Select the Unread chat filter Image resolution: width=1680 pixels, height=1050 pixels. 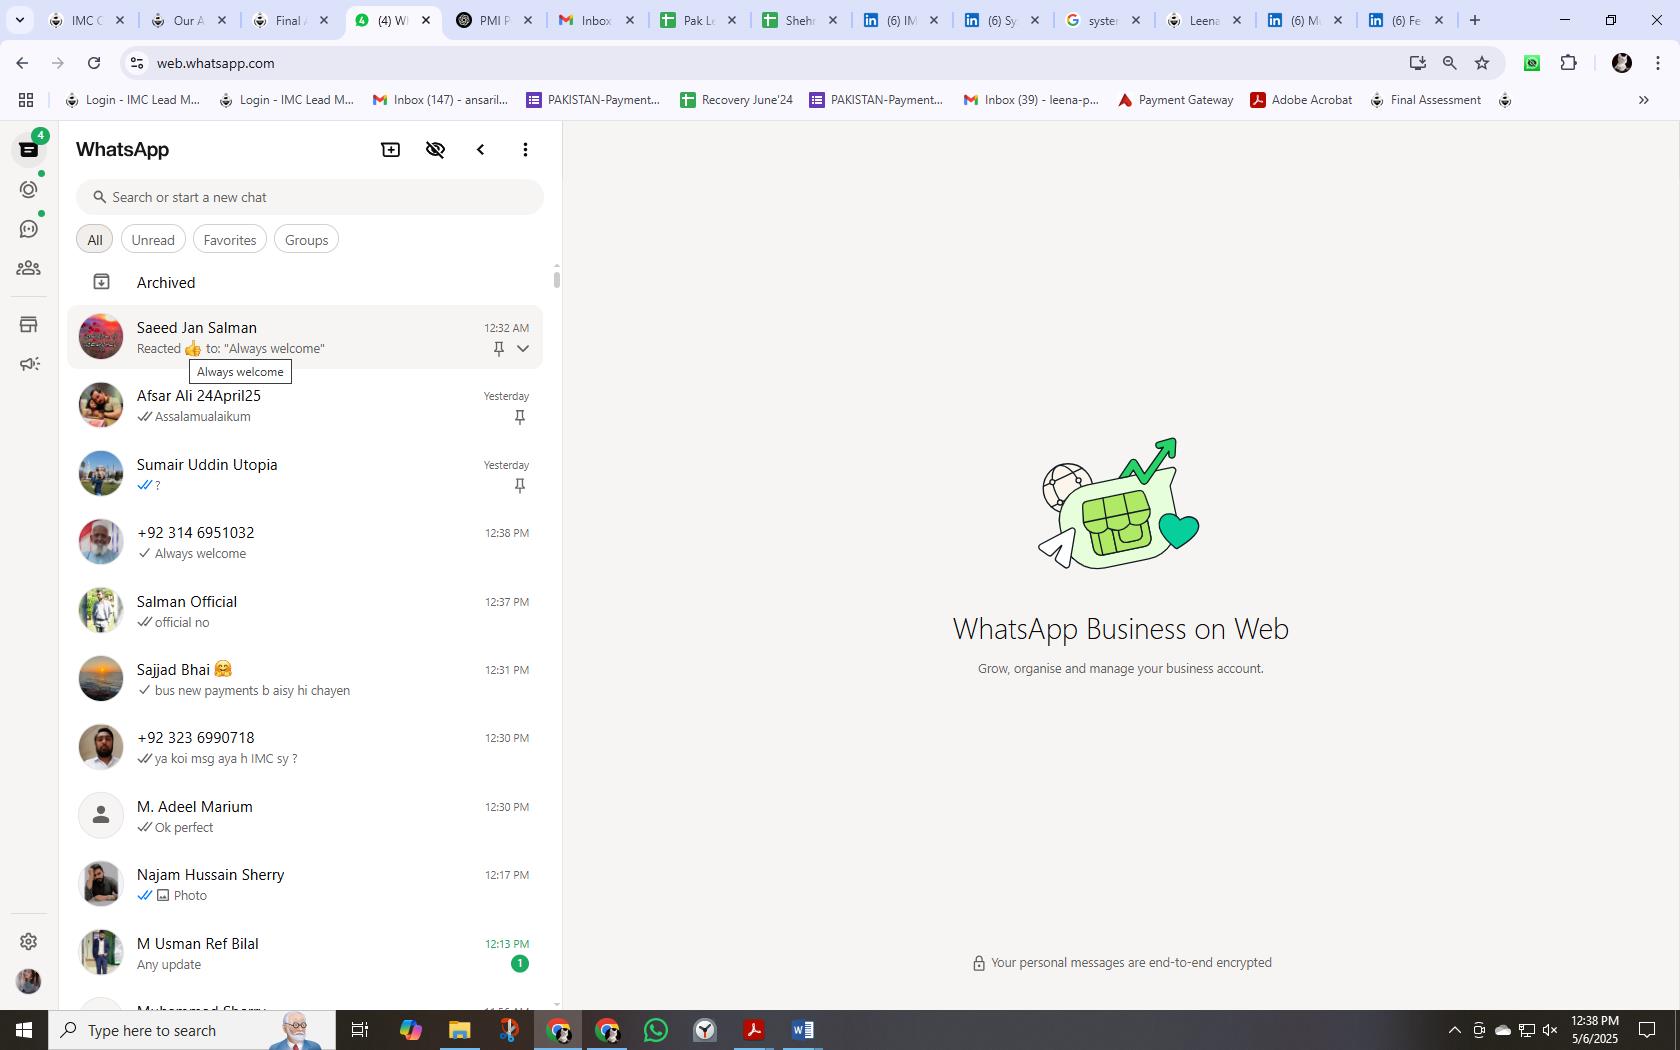pos(153,240)
